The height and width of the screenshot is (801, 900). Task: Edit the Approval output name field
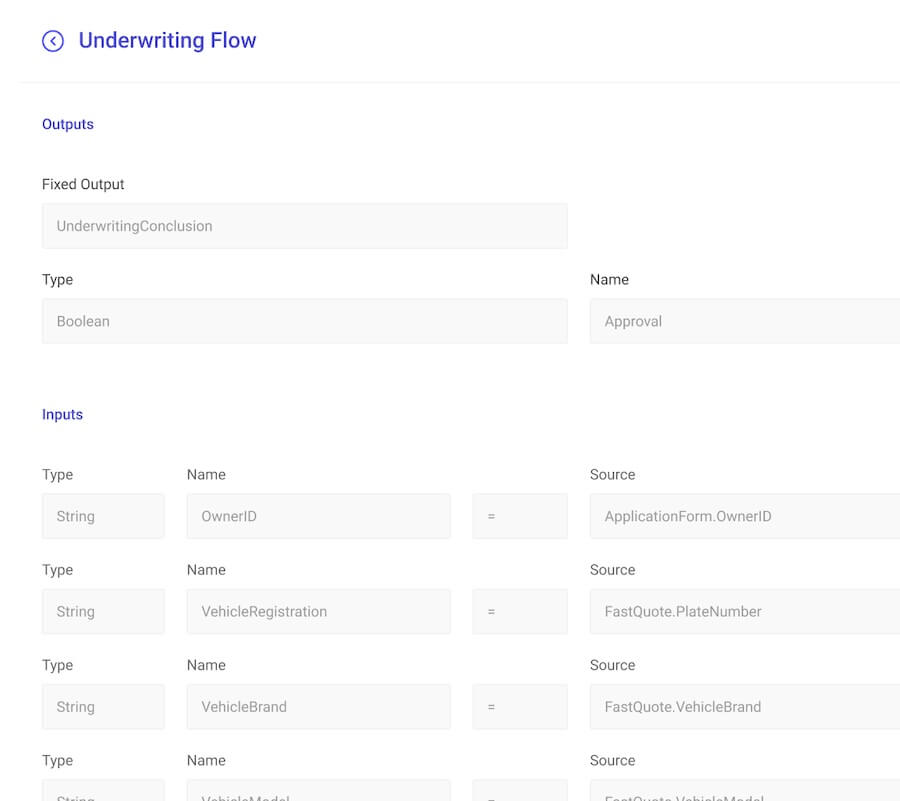(745, 321)
